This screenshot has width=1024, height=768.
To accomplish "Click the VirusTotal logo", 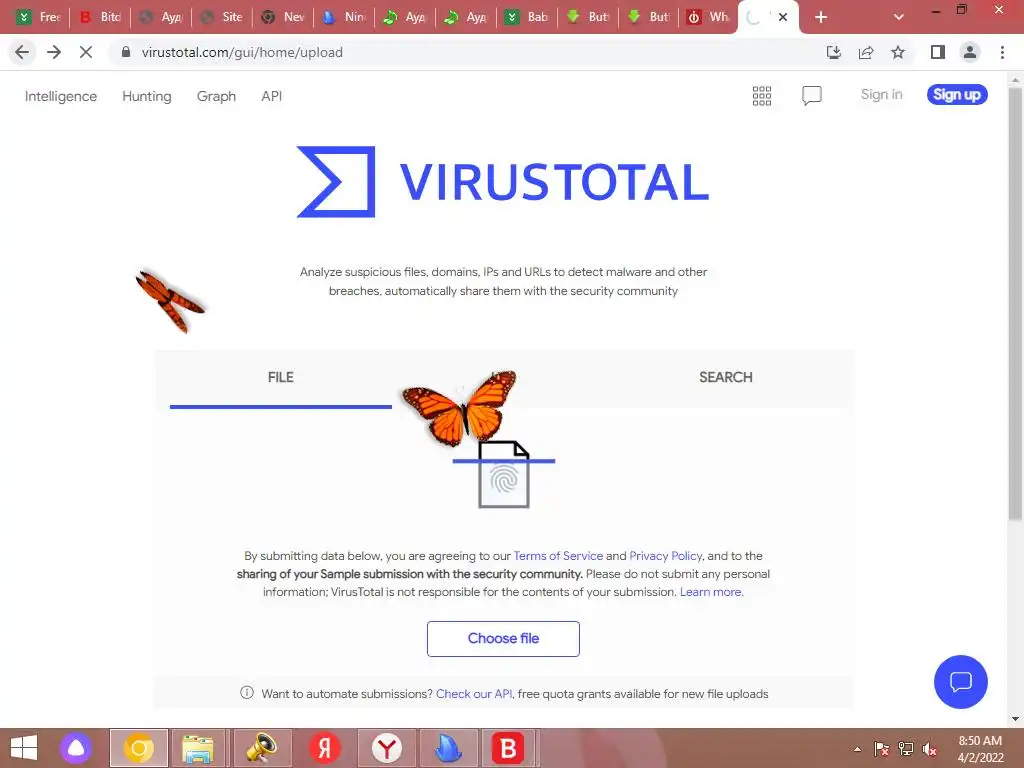I will coord(503,181).
